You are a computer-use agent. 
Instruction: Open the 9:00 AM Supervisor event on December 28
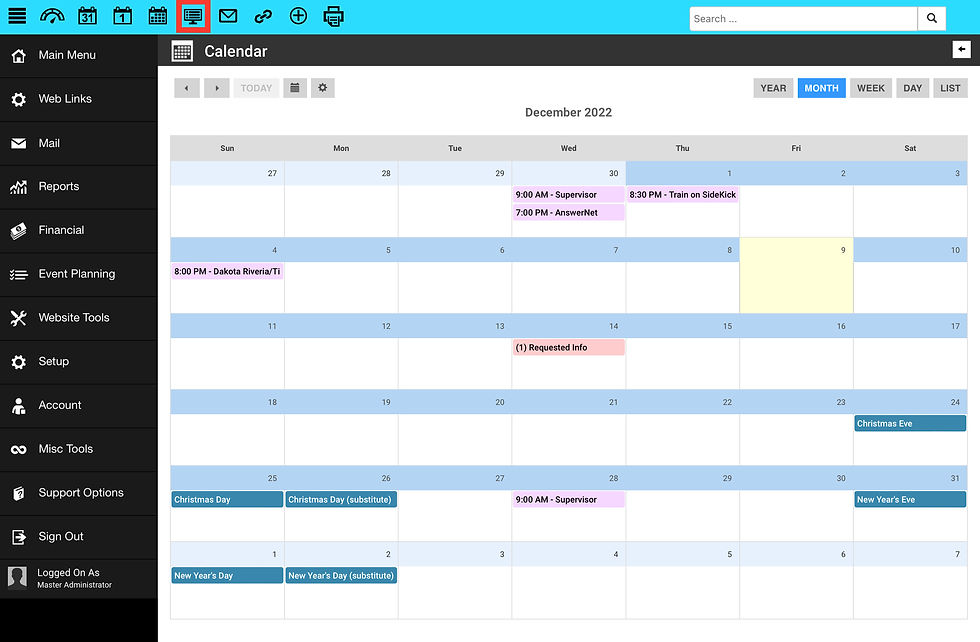coord(568,499)
